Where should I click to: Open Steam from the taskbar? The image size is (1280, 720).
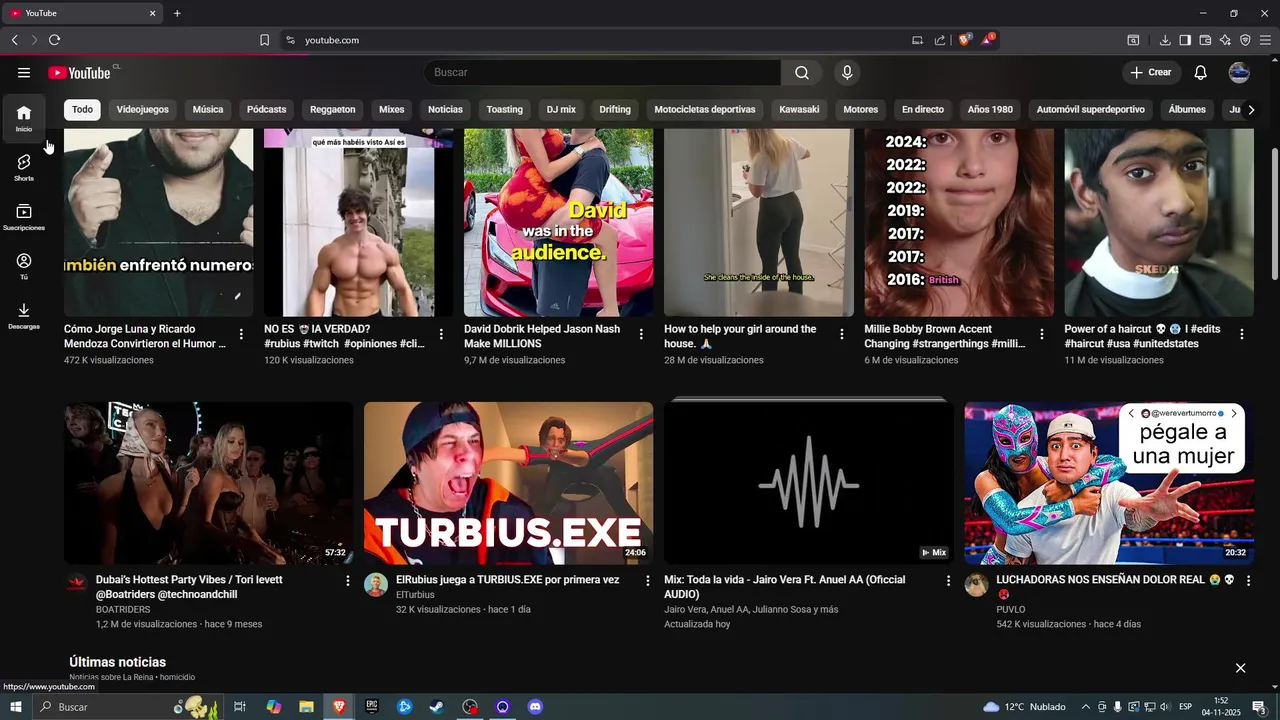437,707
